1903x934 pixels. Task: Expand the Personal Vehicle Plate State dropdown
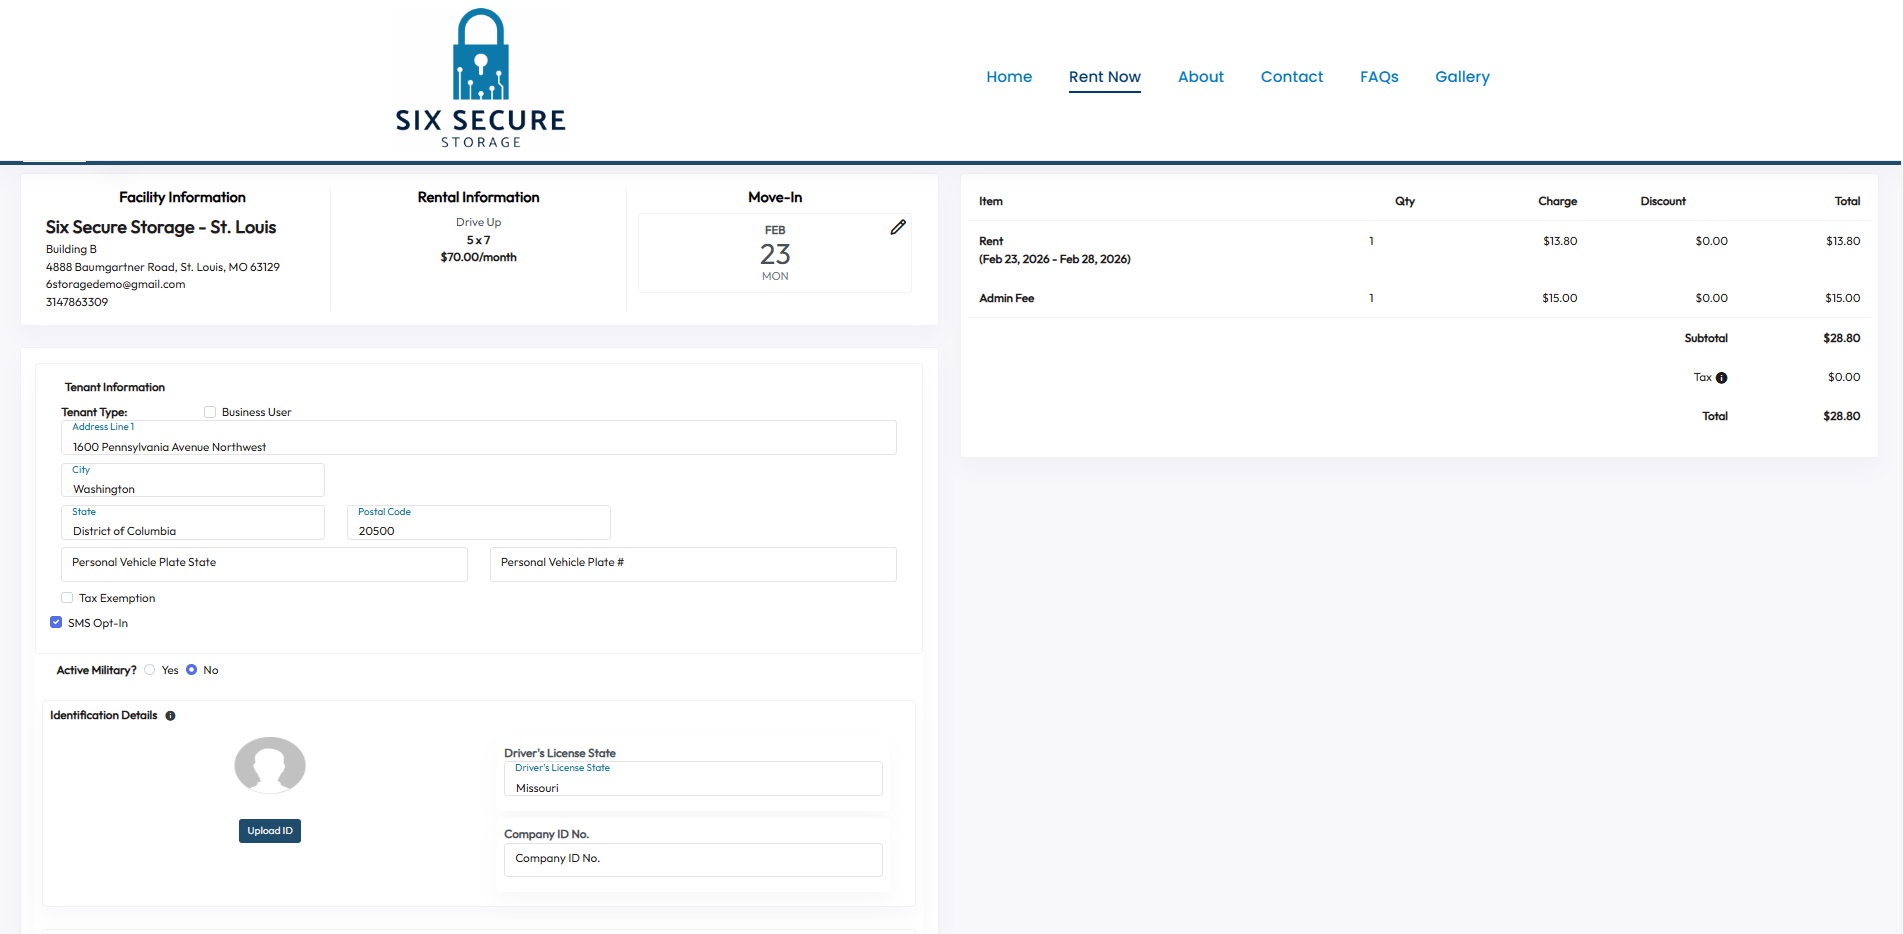tap(264, 564)
